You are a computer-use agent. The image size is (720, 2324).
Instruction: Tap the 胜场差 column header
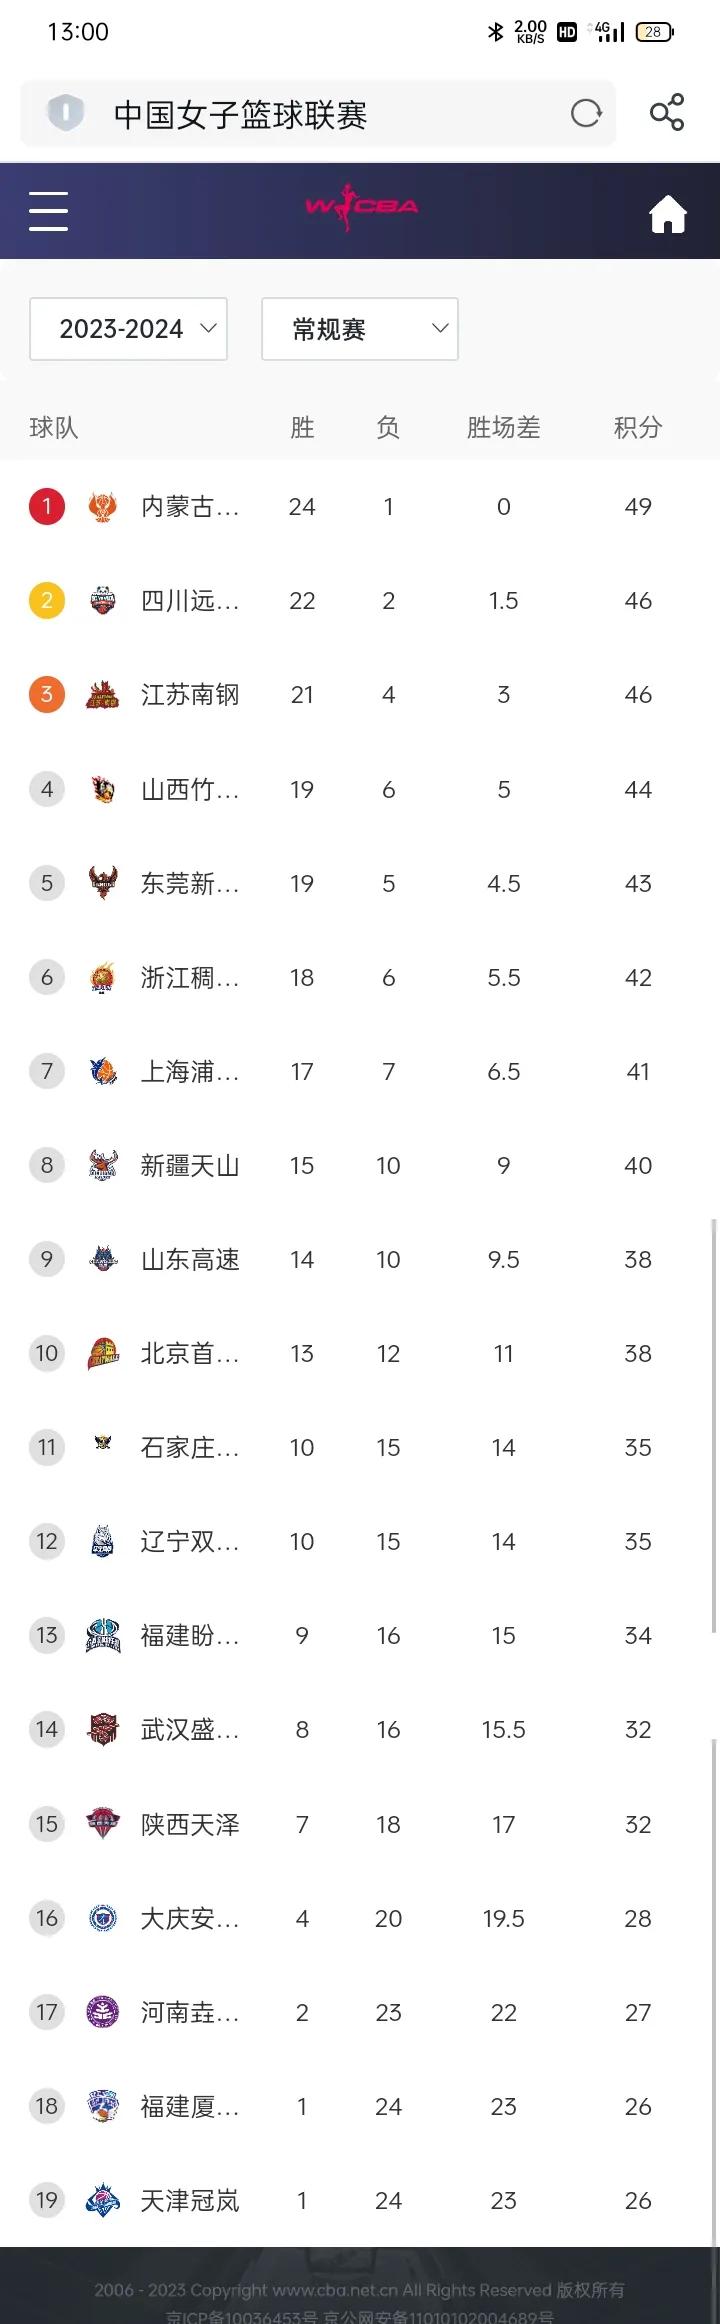tap(504, 428)
